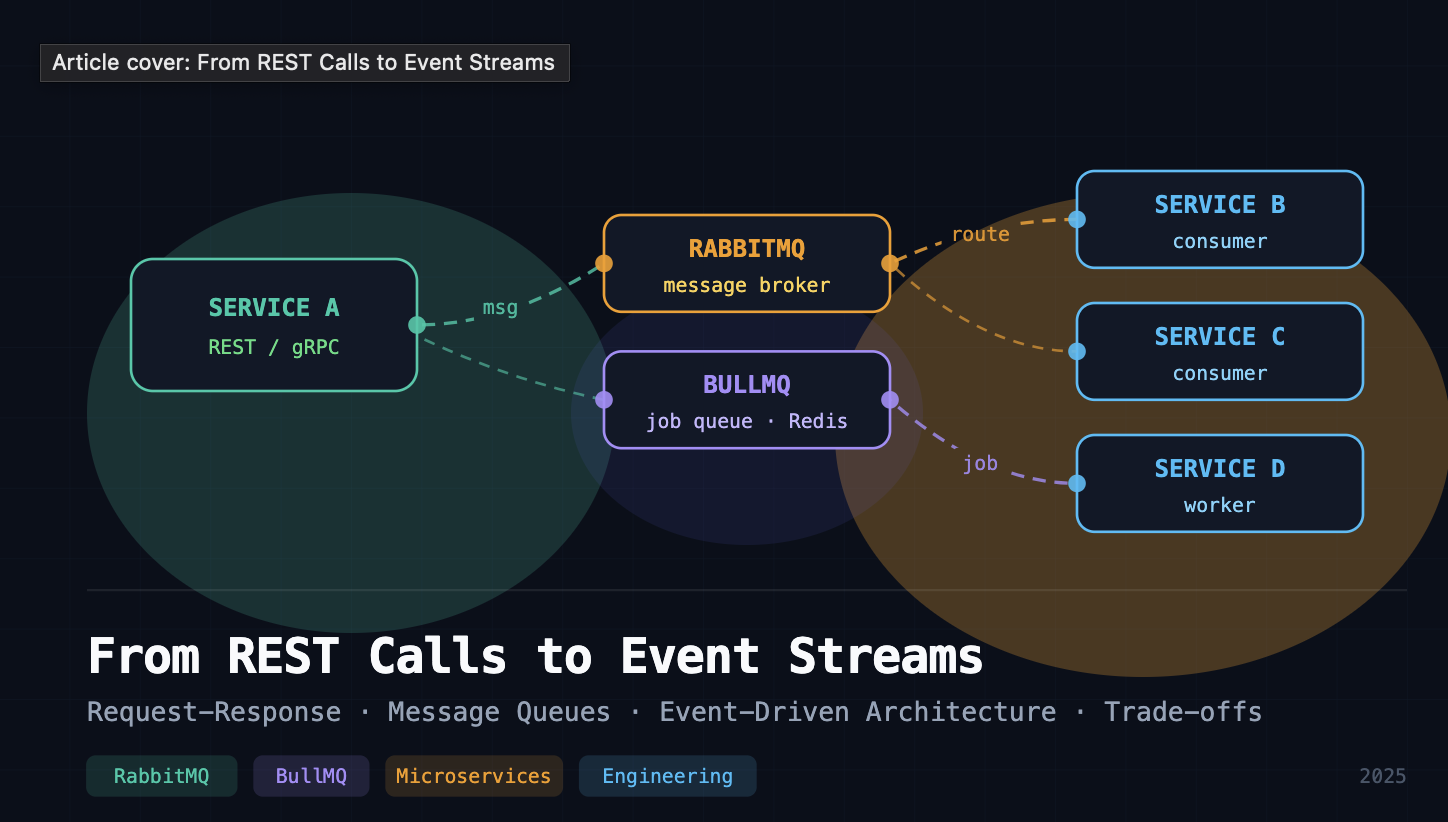Click BullMQ's left purple connector dot
Viewport: 1448px width, 822px height.
pos(604,400)
